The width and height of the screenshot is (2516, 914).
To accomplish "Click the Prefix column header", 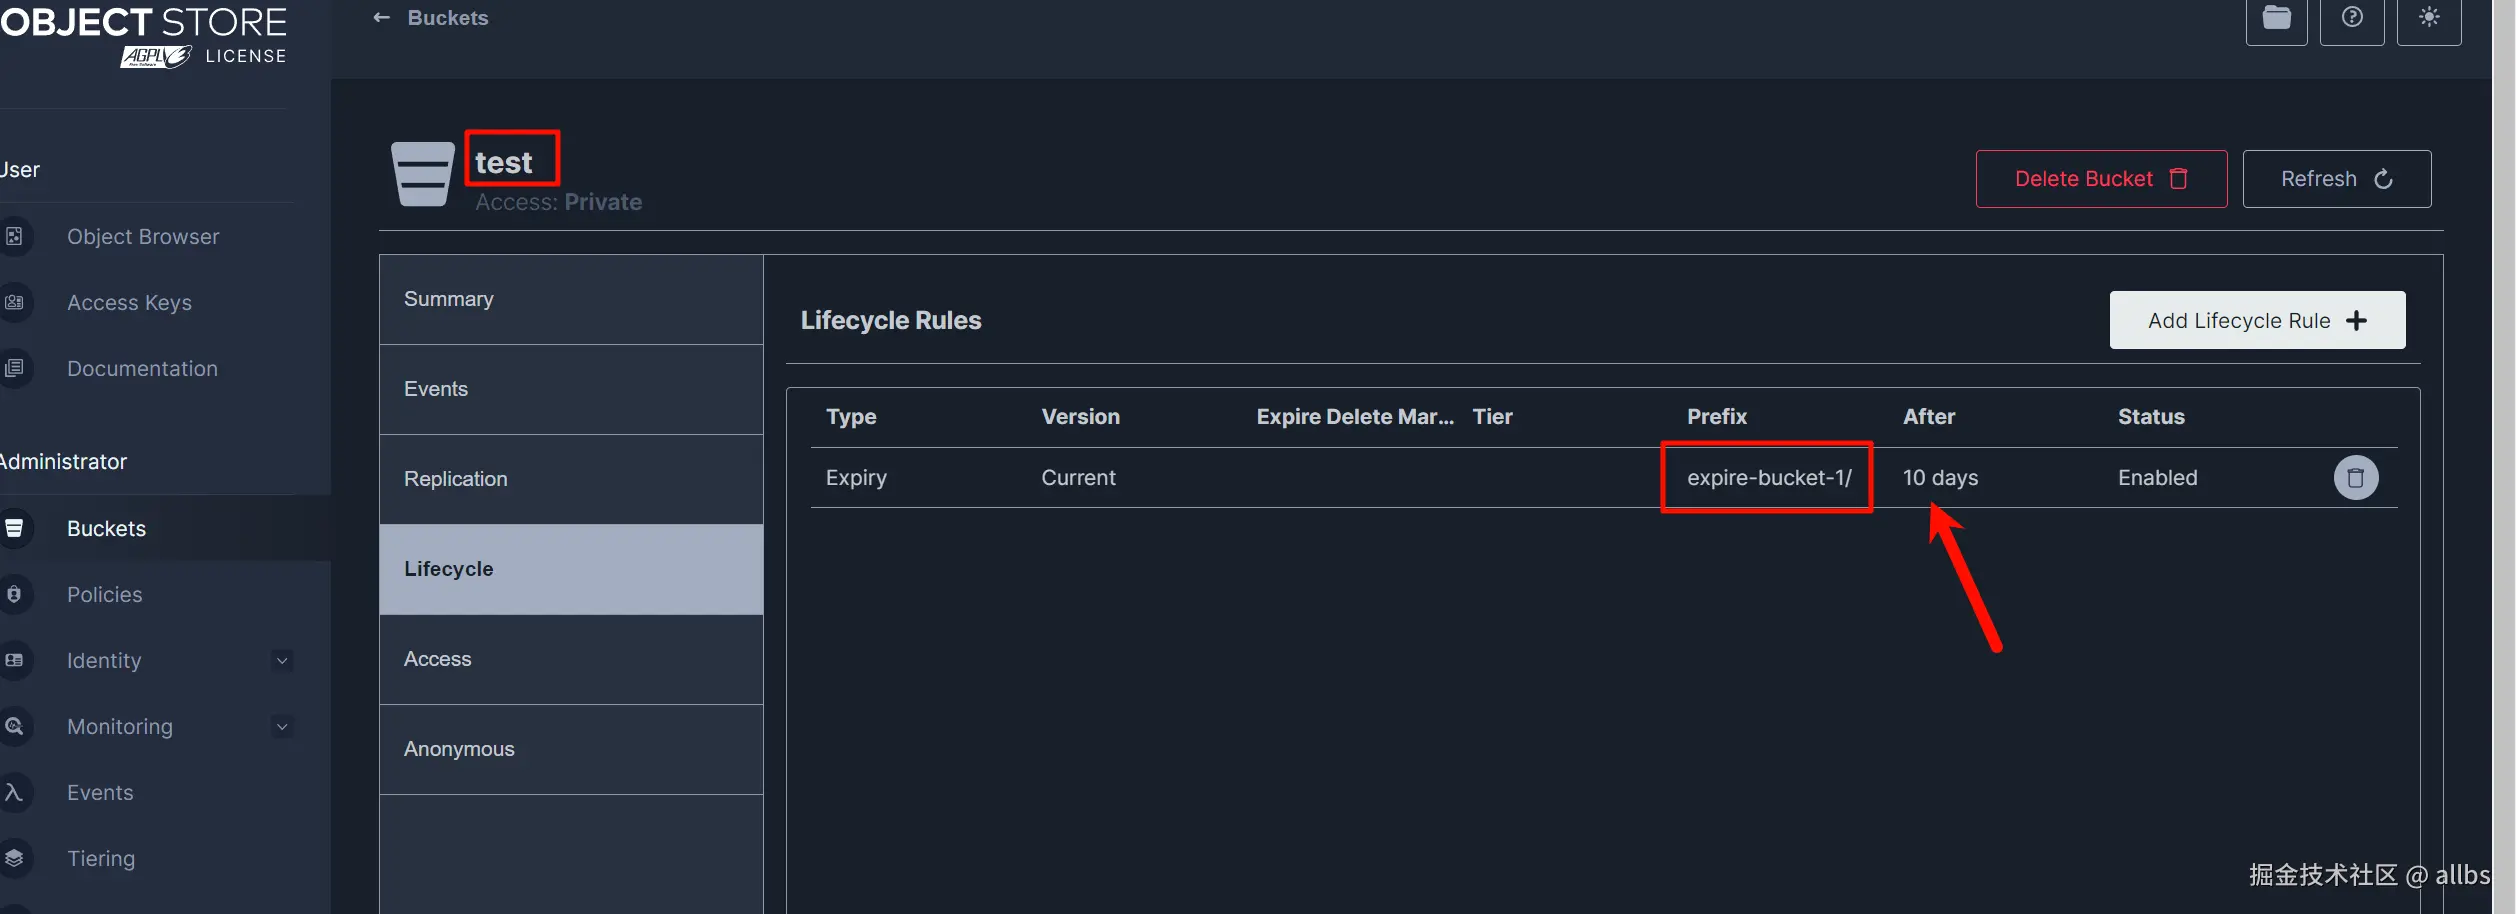I will coord(1717,417).
